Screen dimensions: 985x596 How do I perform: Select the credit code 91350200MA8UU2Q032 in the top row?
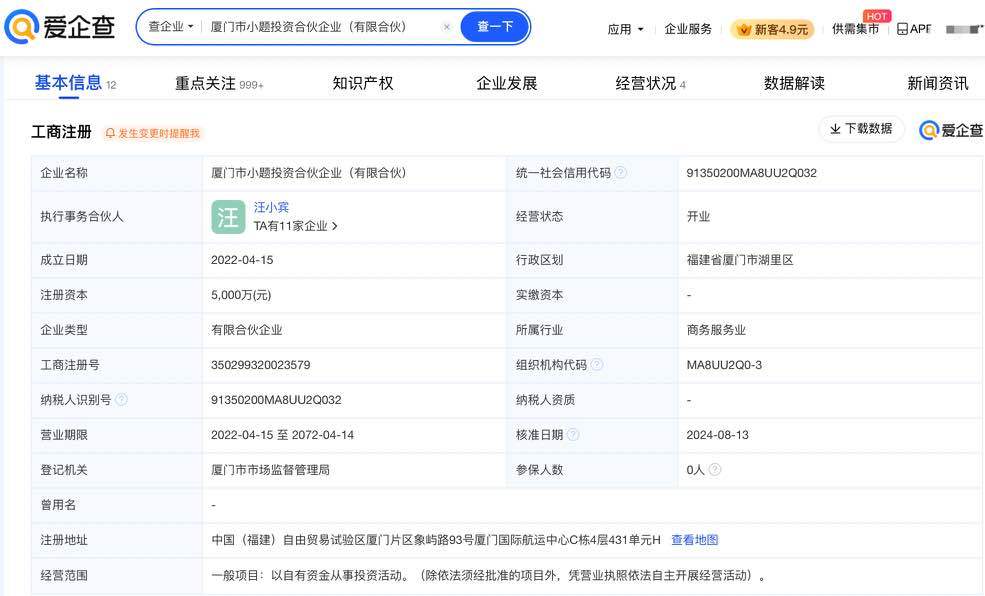click(751, 173)
